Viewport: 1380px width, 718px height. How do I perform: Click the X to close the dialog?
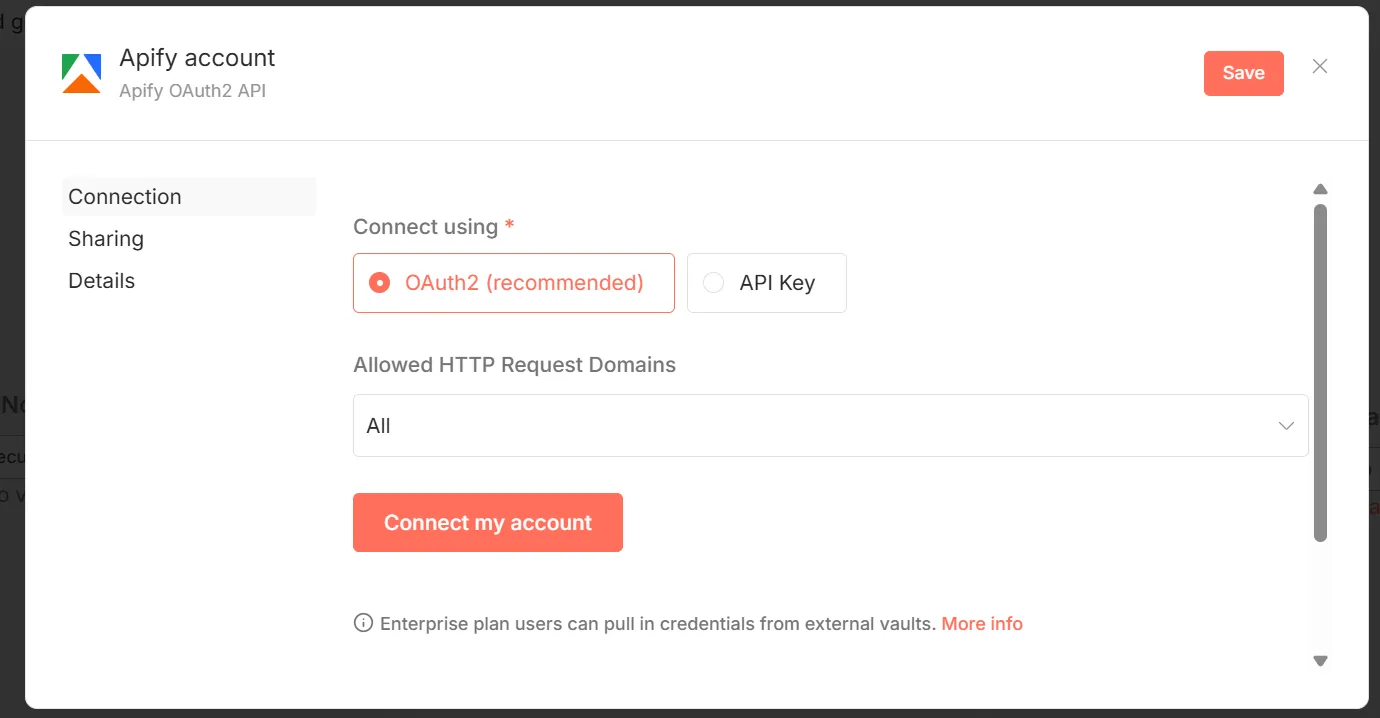(x=1319, y=66)
